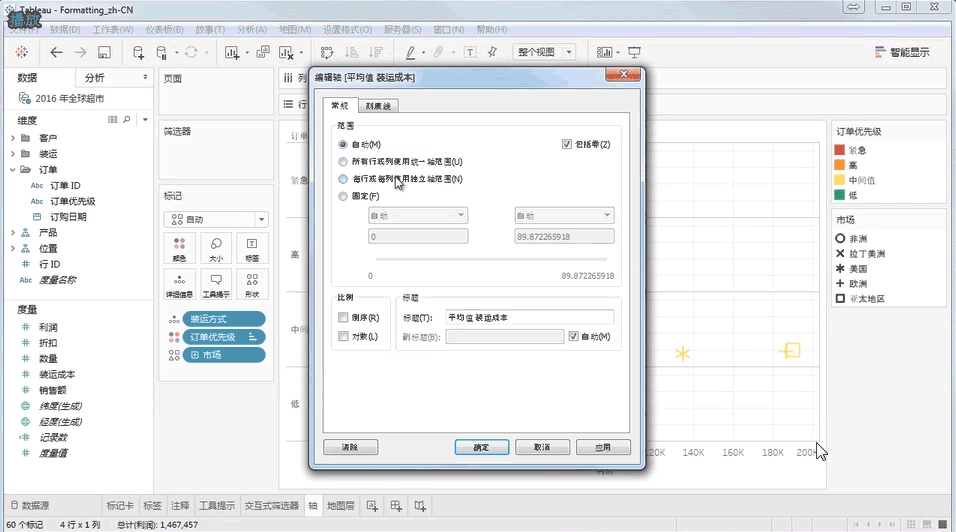The image size is (956, 532).
Task: Enable the Logarithmic (对数) scale checkbox
Action: point(343,336)
